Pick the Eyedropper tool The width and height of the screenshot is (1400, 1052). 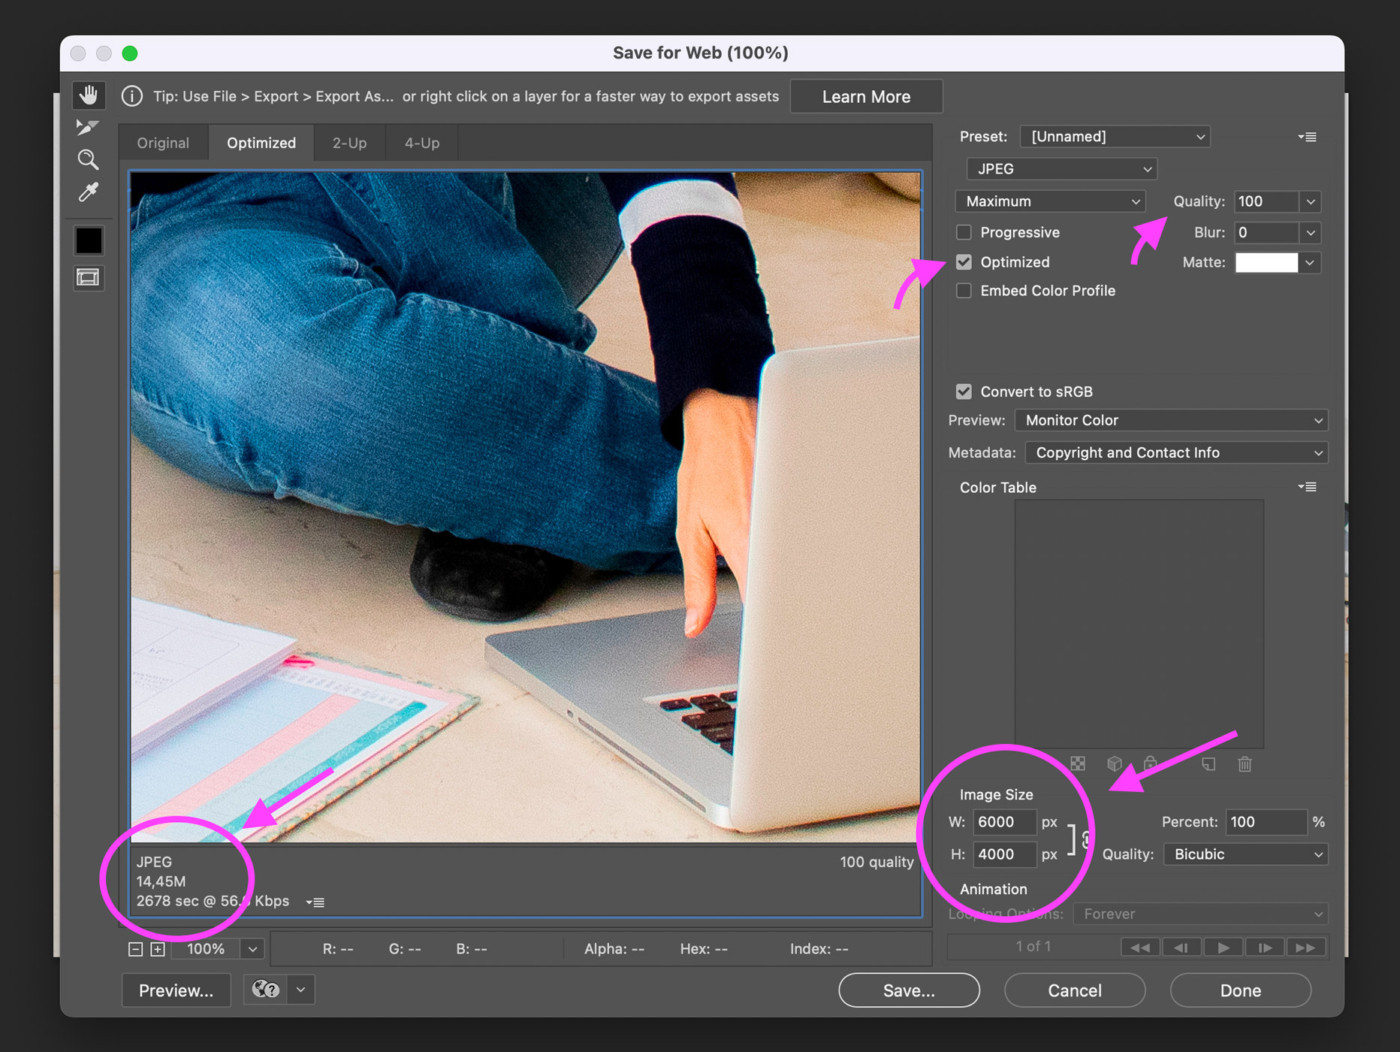click(x=88, y=192)
